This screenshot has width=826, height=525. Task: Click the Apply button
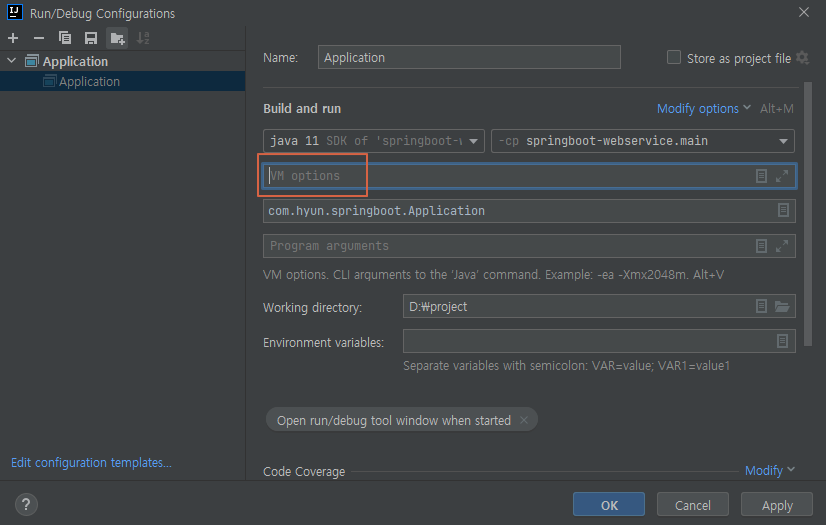tap(777, 504)
